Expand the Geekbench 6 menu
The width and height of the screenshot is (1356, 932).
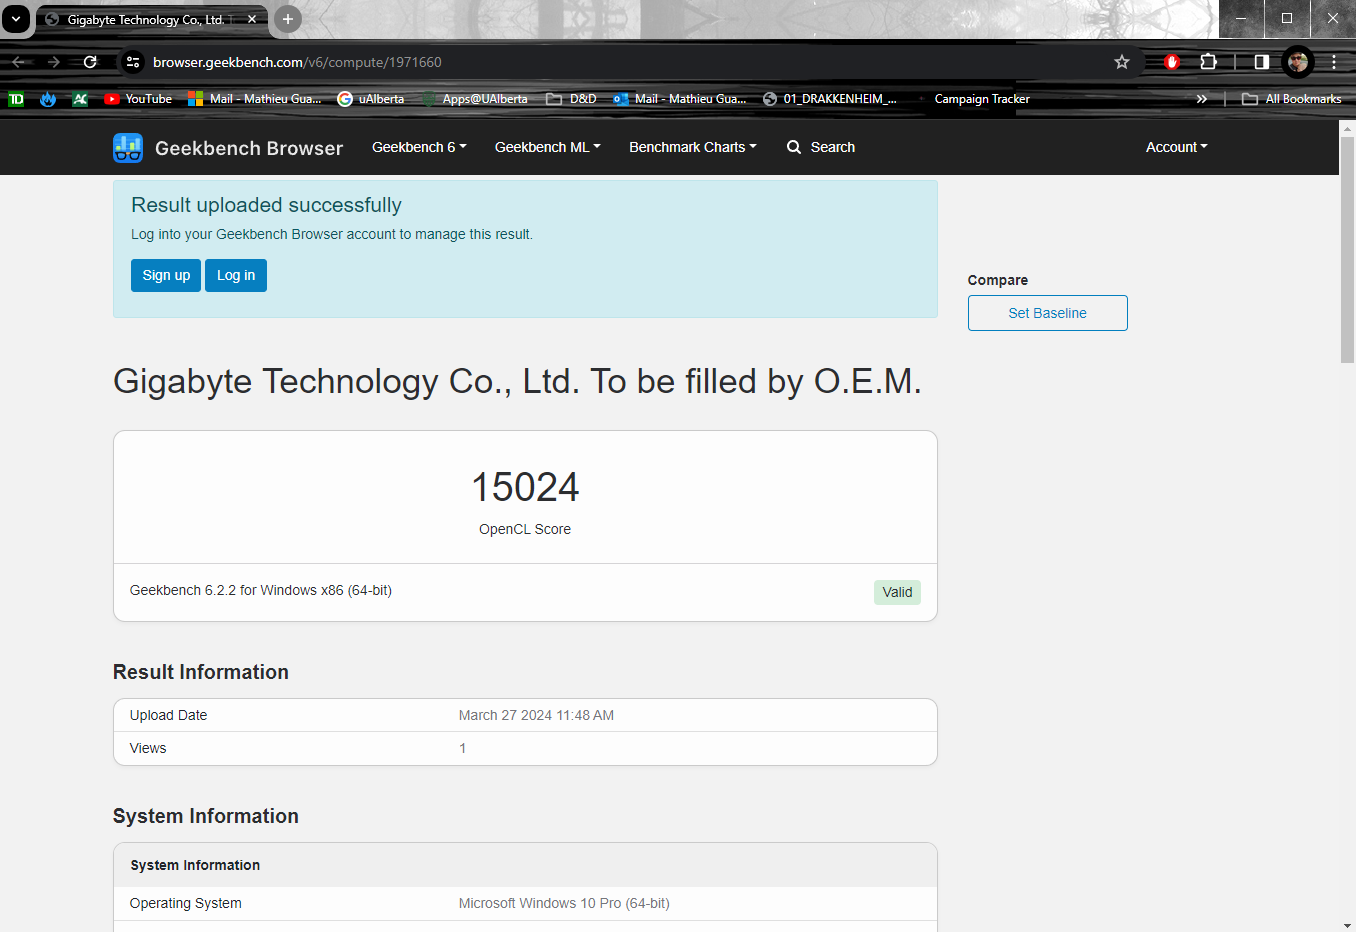click(419, 147)
